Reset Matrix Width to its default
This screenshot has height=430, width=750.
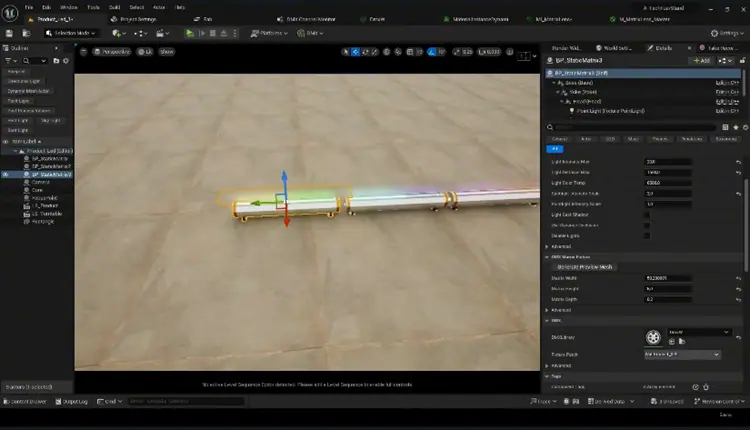click(x=739, y=278)
